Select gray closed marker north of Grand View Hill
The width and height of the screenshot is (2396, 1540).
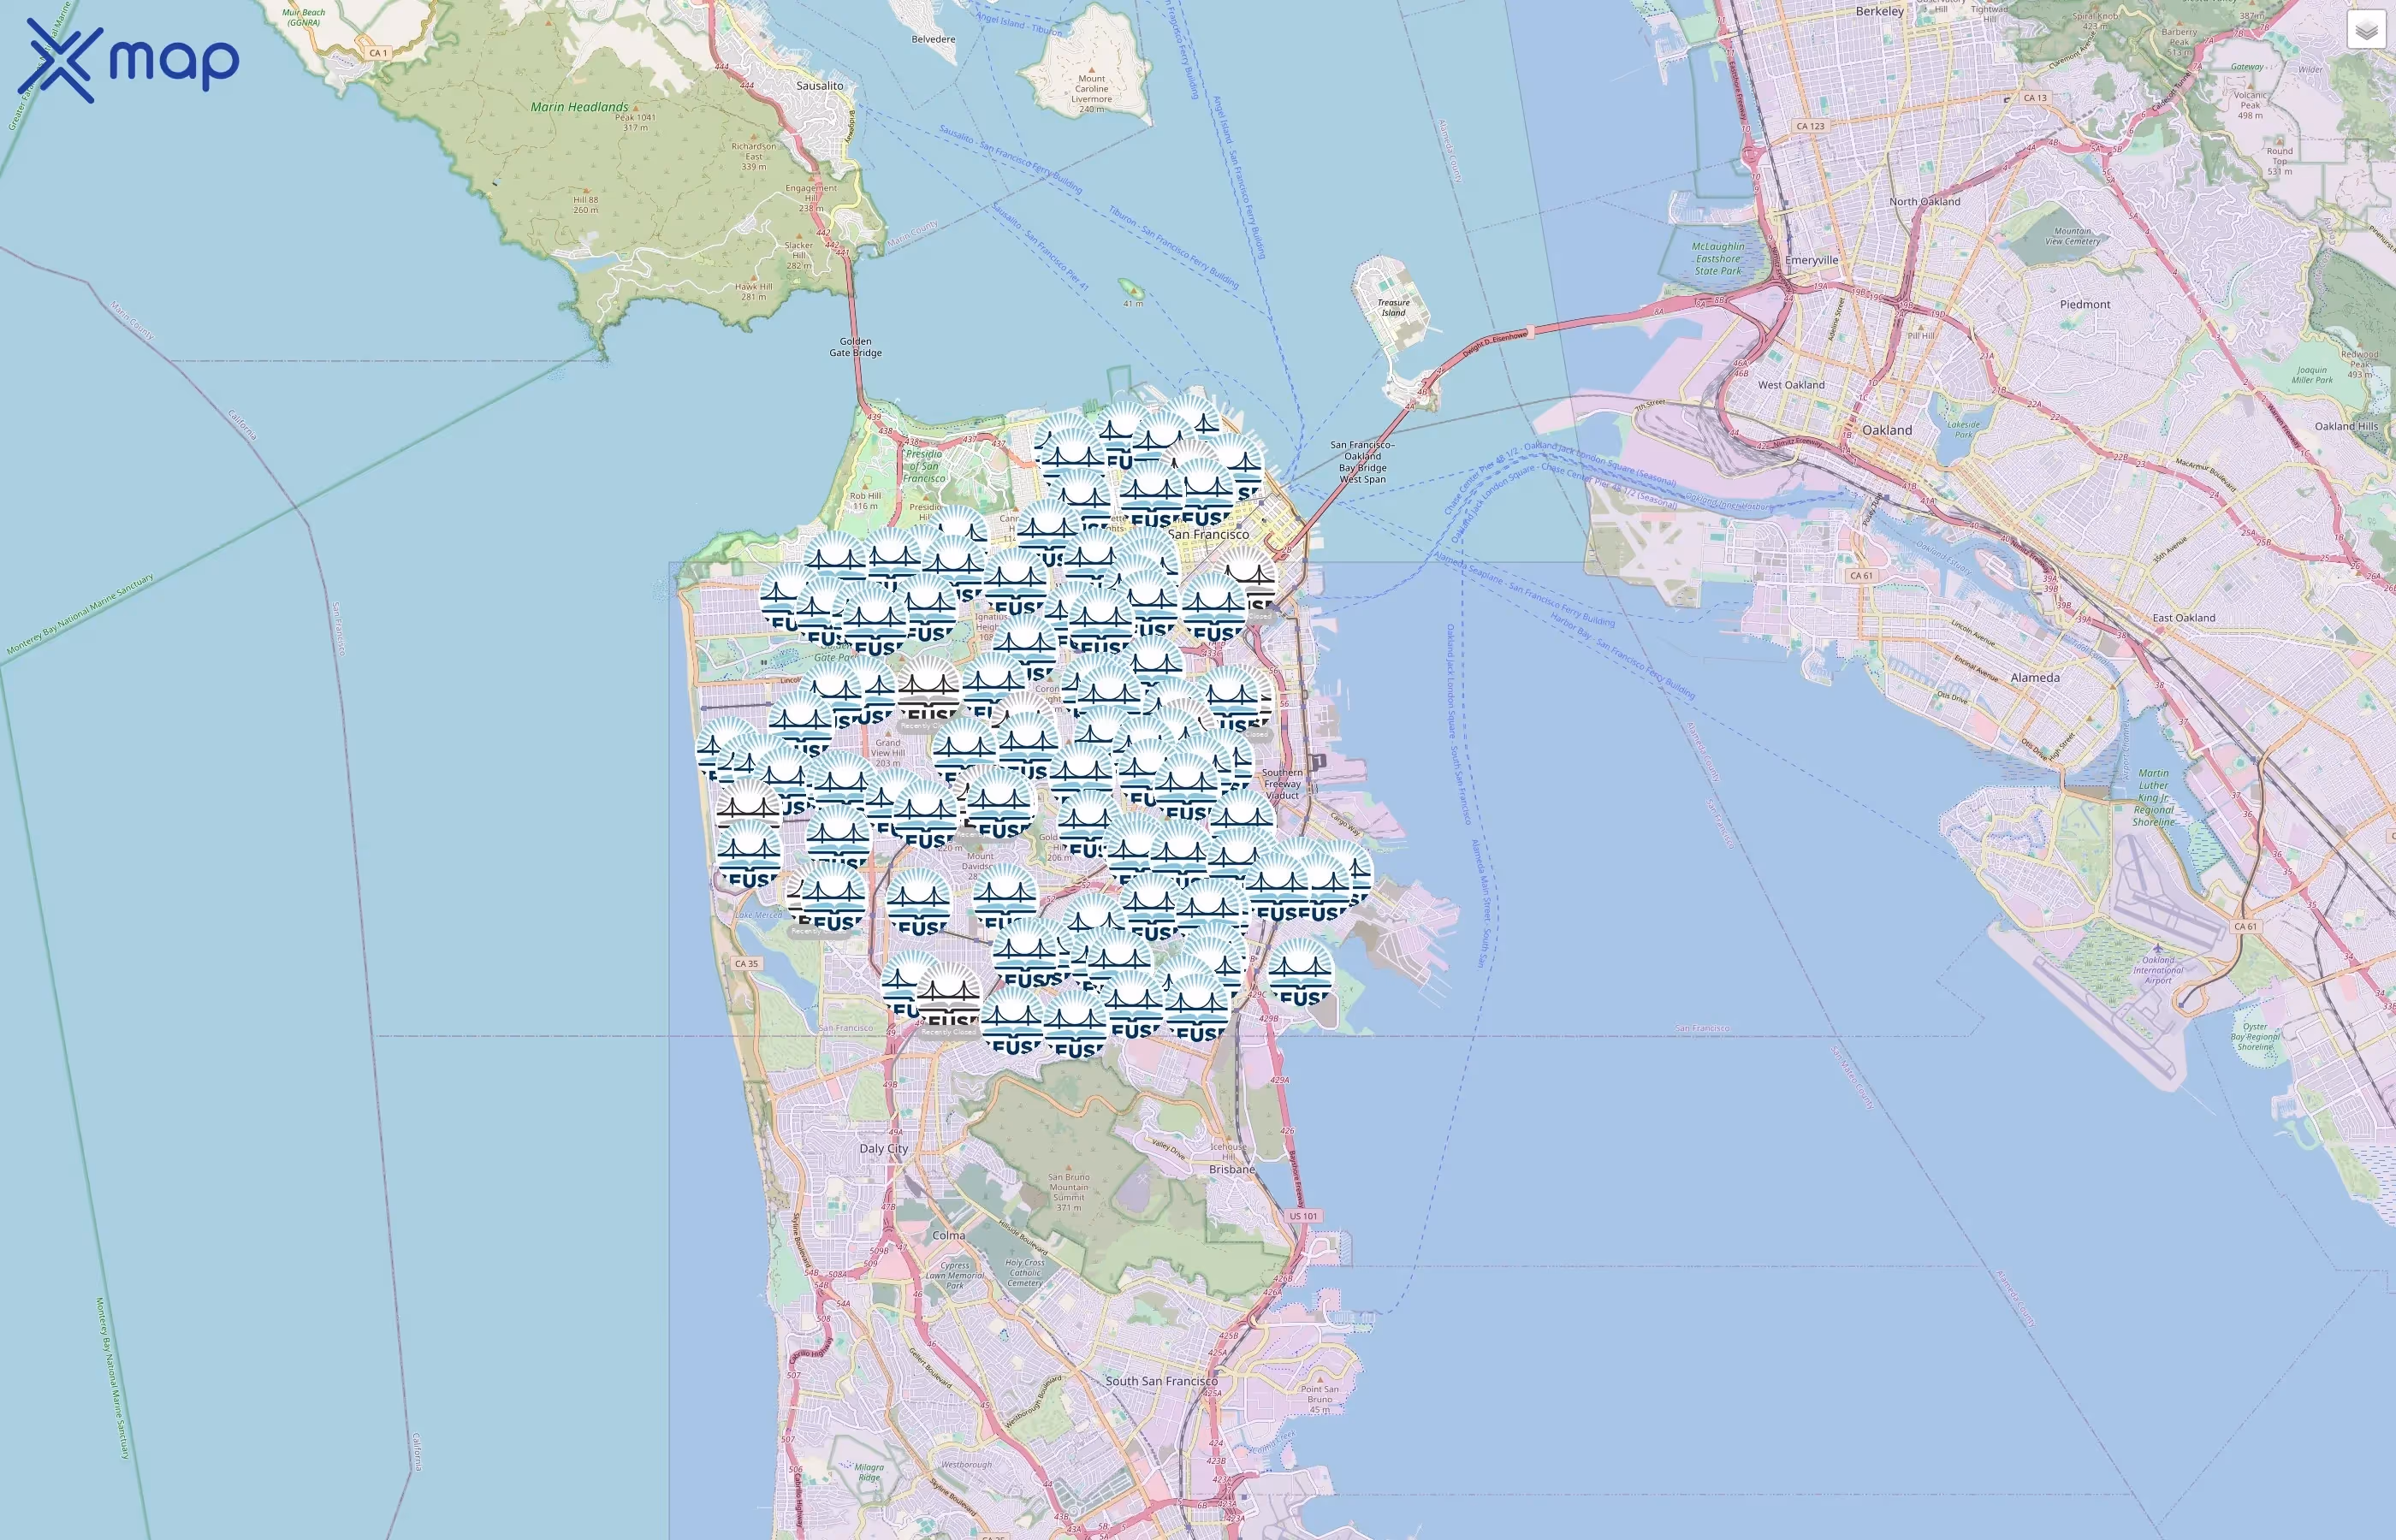pyautogui.click(x=928, y=690)
